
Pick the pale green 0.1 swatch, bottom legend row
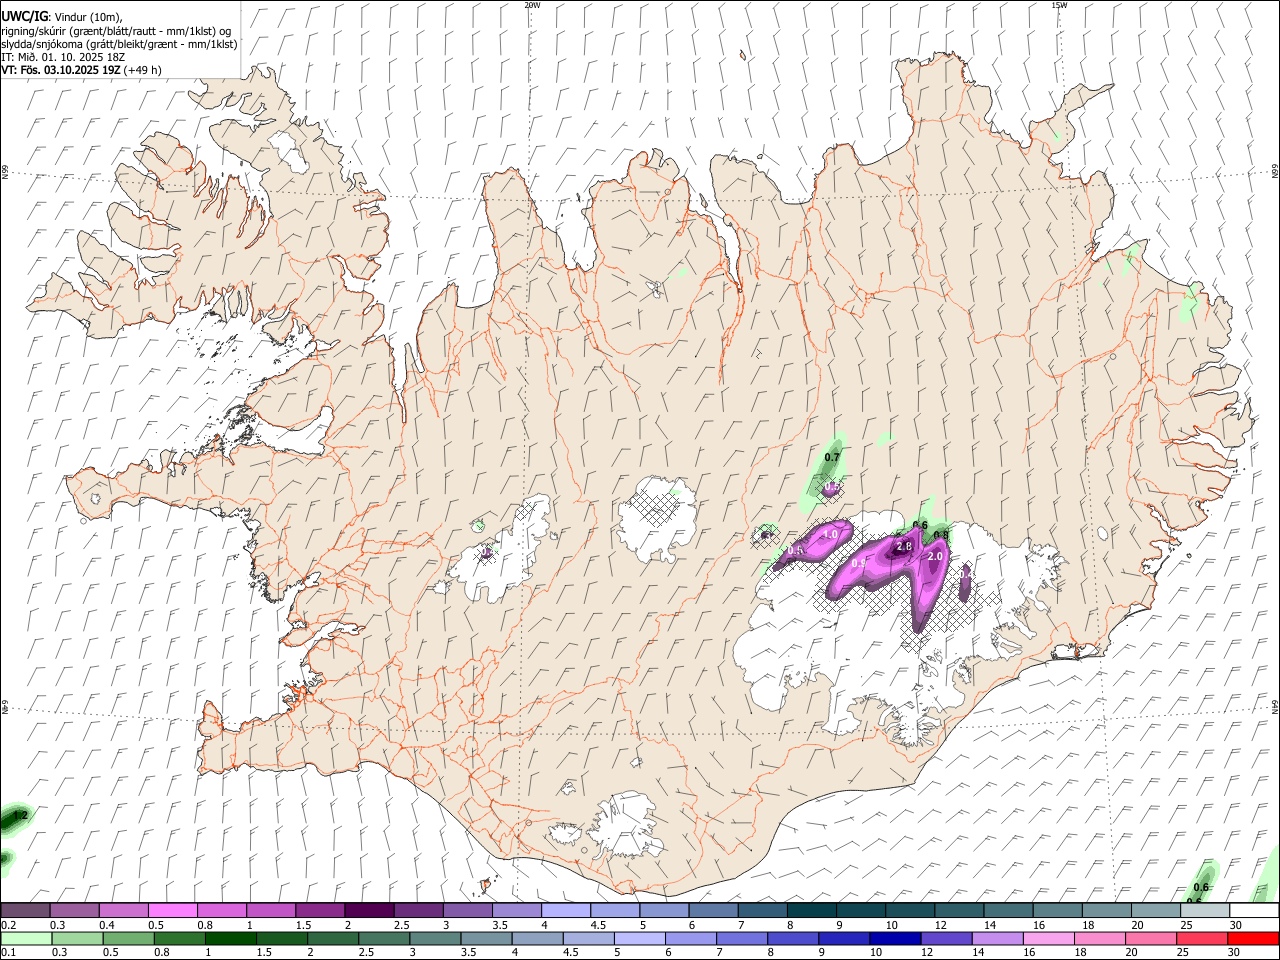(x=25, y=938)
